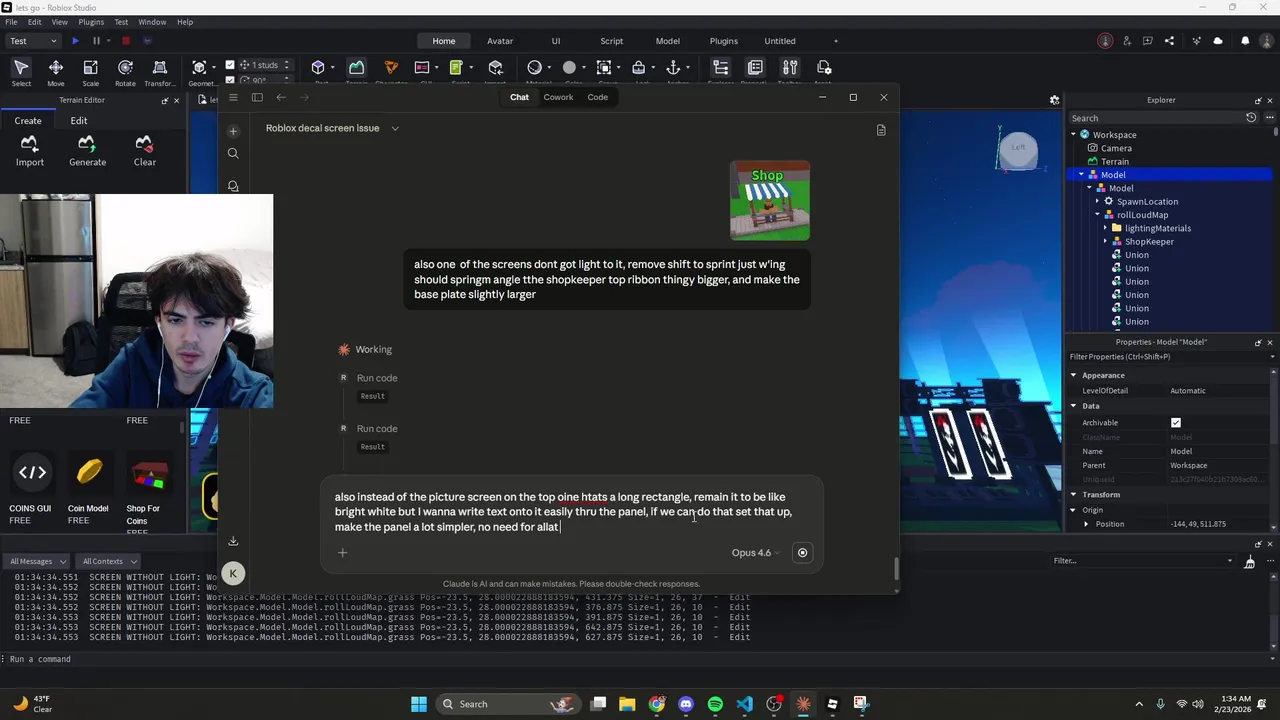Viewport: 1280px width, 720px height.
Task: Open the Character toolbar icon
Action: [391, 68]
